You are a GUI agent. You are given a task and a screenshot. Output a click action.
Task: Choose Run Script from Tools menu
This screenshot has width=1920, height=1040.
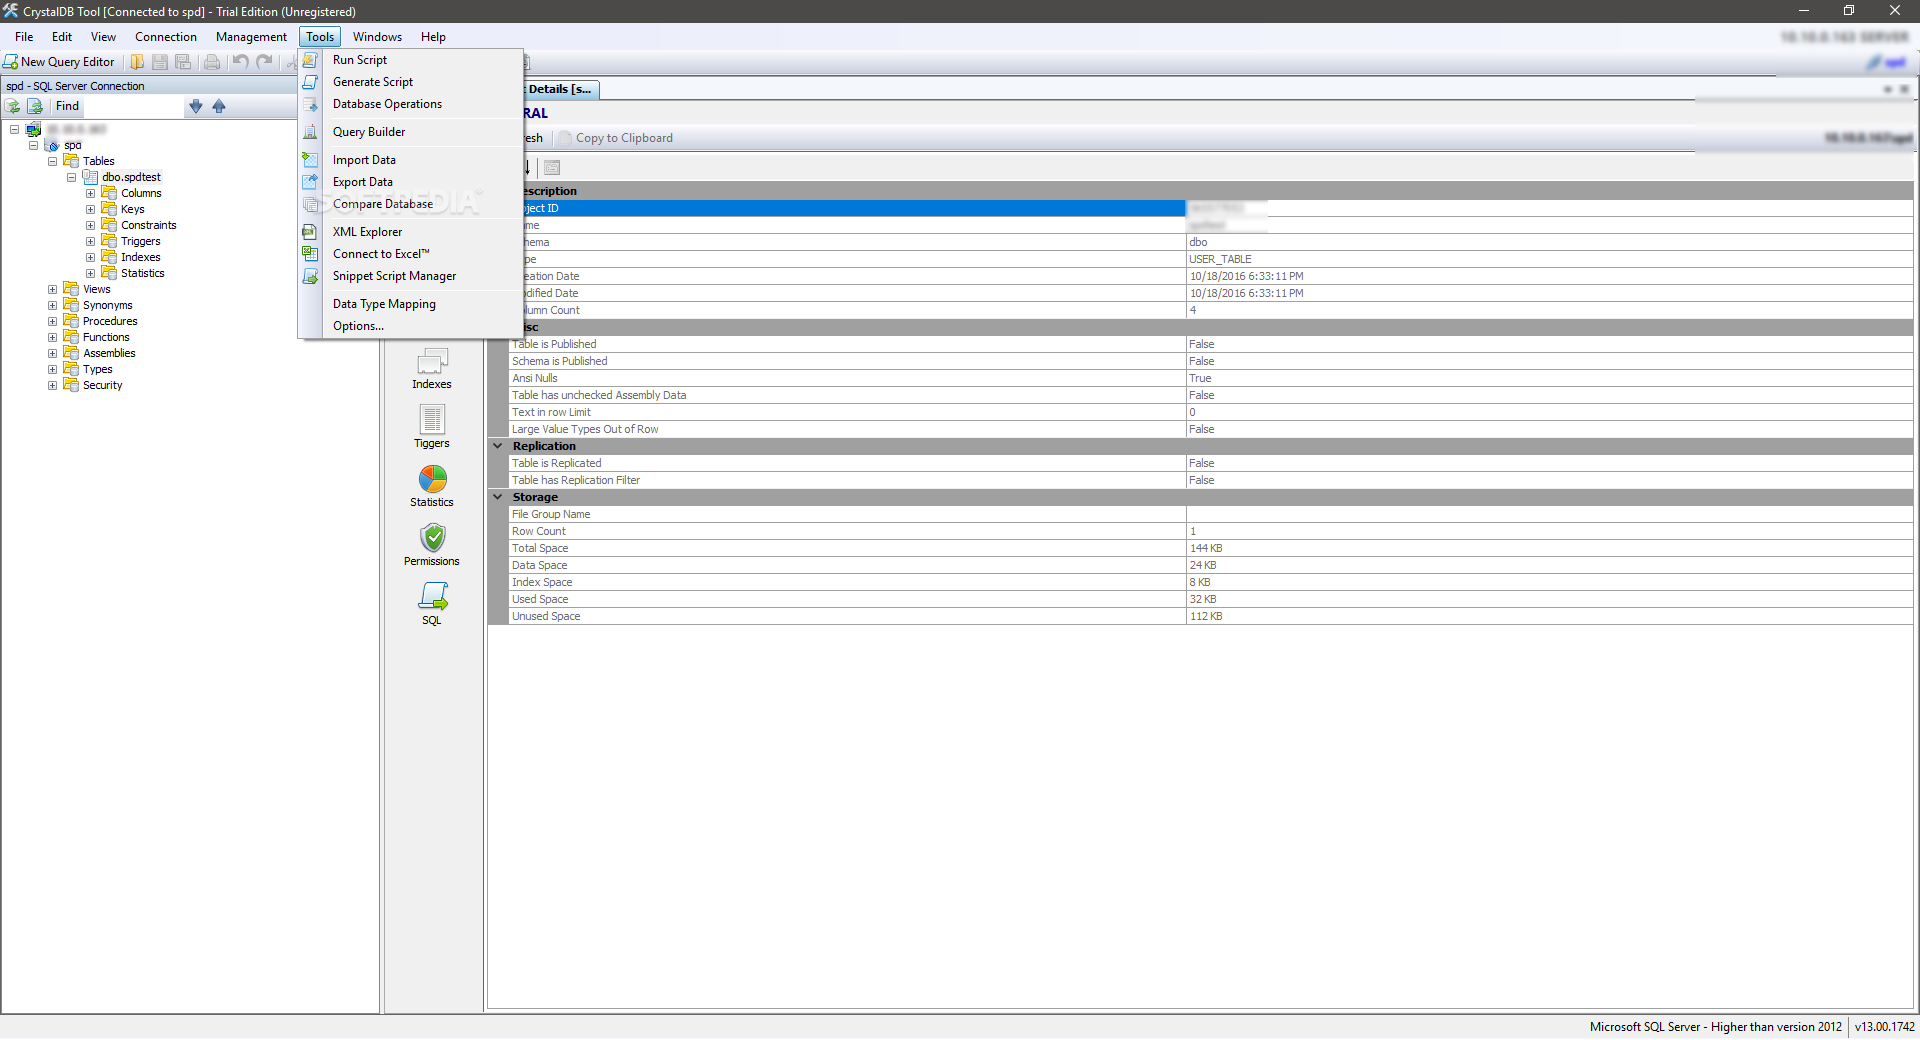[x=411, y=60]
